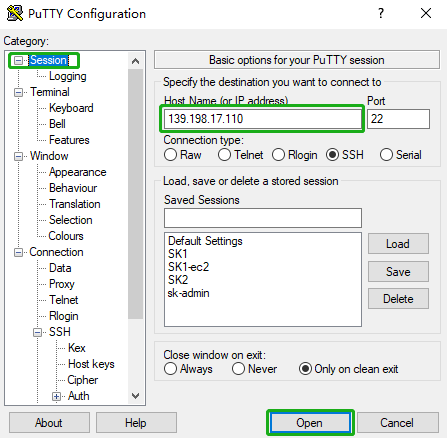This screenshot has width=447, height=438.
Task: Click the About button
Action: [x=49, y=423]
